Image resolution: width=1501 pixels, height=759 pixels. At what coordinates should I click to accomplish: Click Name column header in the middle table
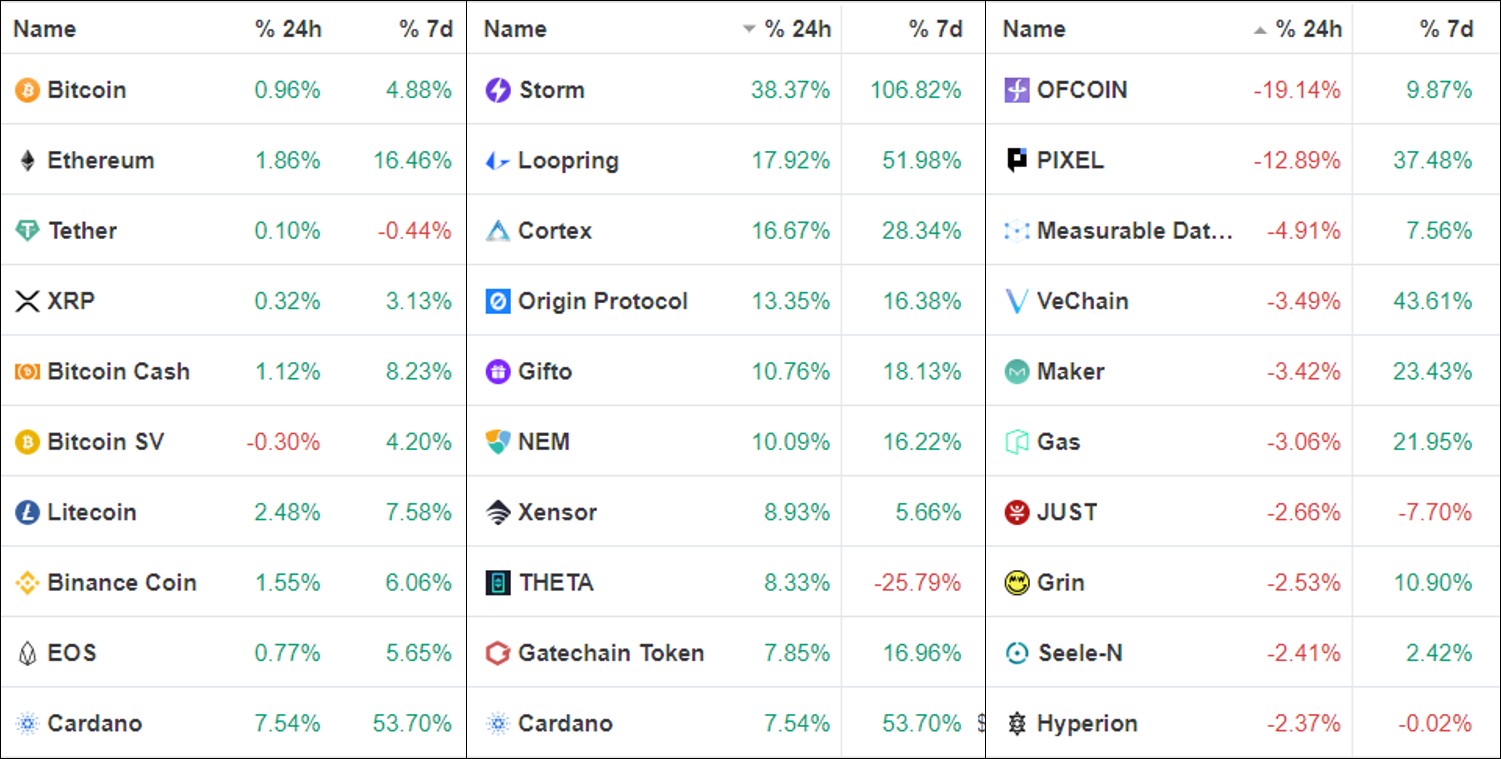coord(515,29)
